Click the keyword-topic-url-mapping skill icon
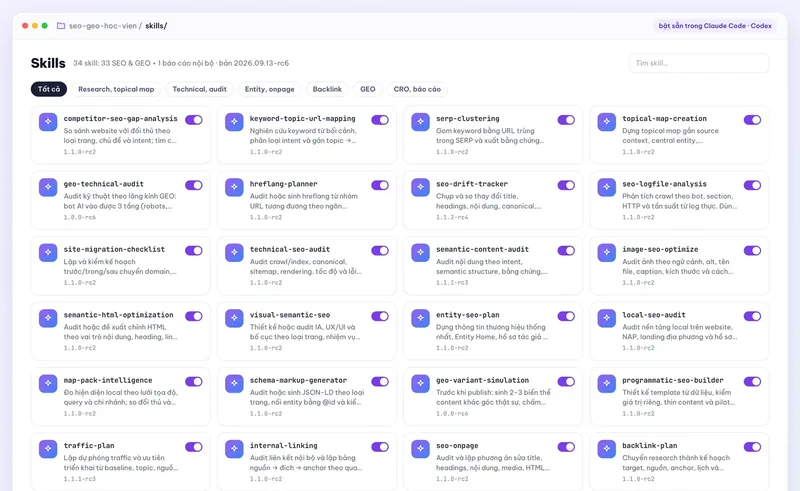The image size is (800, 491). [x=234, y=121]
